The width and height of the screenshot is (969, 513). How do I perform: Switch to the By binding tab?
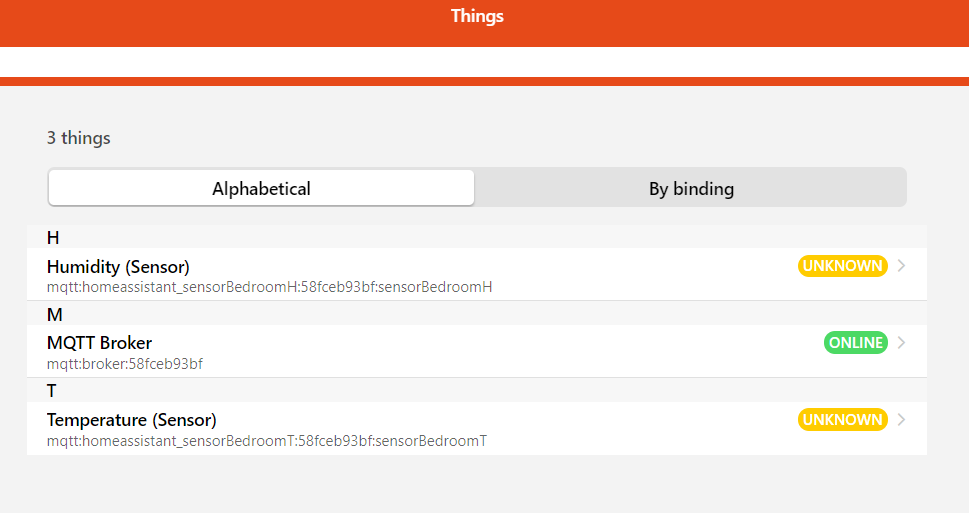tap(691, 188)
